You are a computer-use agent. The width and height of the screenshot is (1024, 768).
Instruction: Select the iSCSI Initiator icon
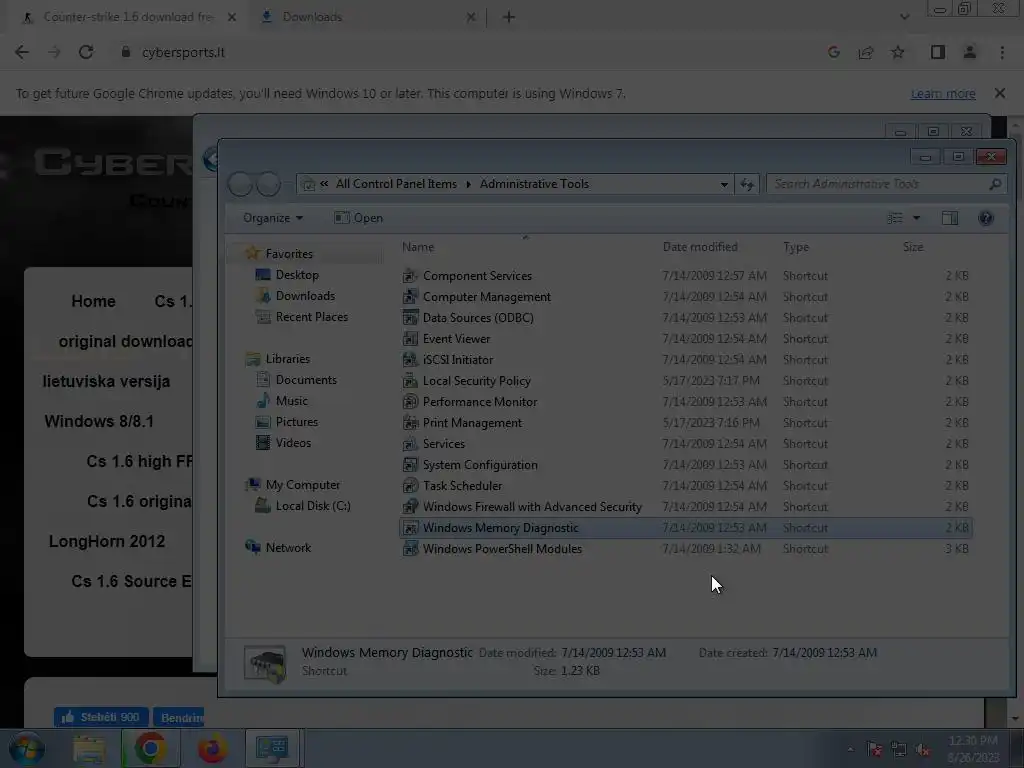(410, 360)
